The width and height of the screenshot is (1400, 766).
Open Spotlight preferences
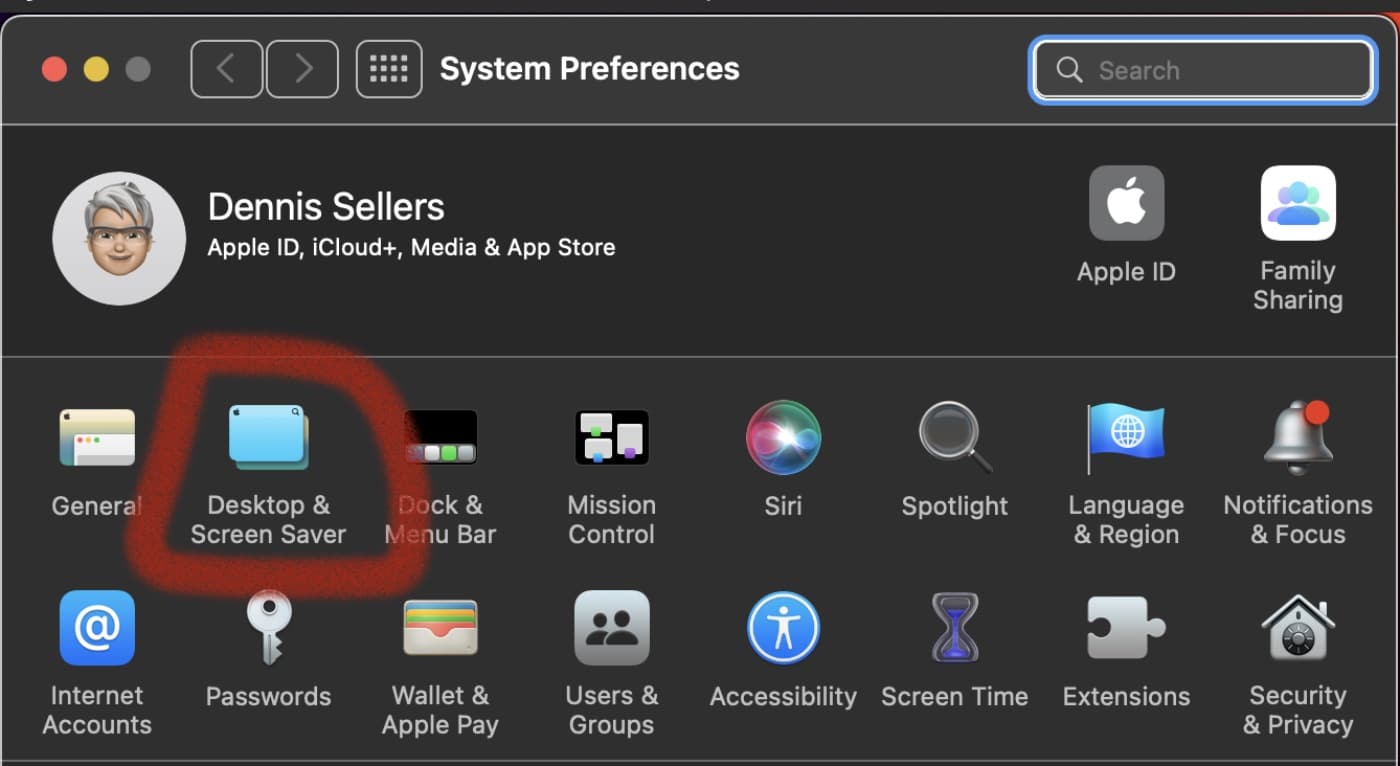click(x=955, y=438)
